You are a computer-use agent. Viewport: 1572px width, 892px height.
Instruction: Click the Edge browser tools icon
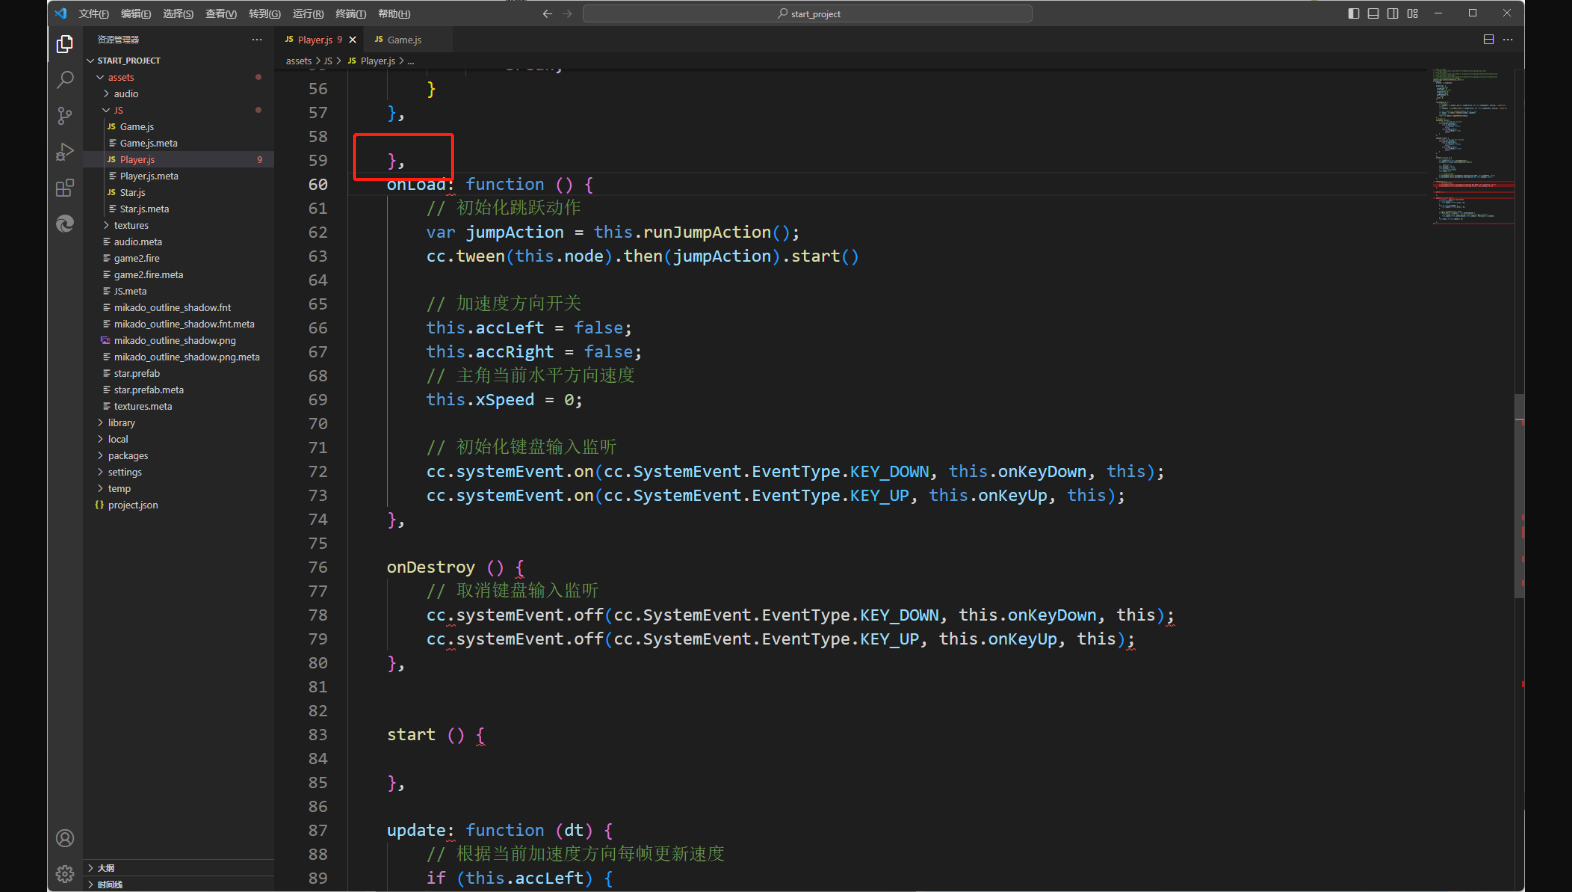pyautogui.click(x=65, y=224)
